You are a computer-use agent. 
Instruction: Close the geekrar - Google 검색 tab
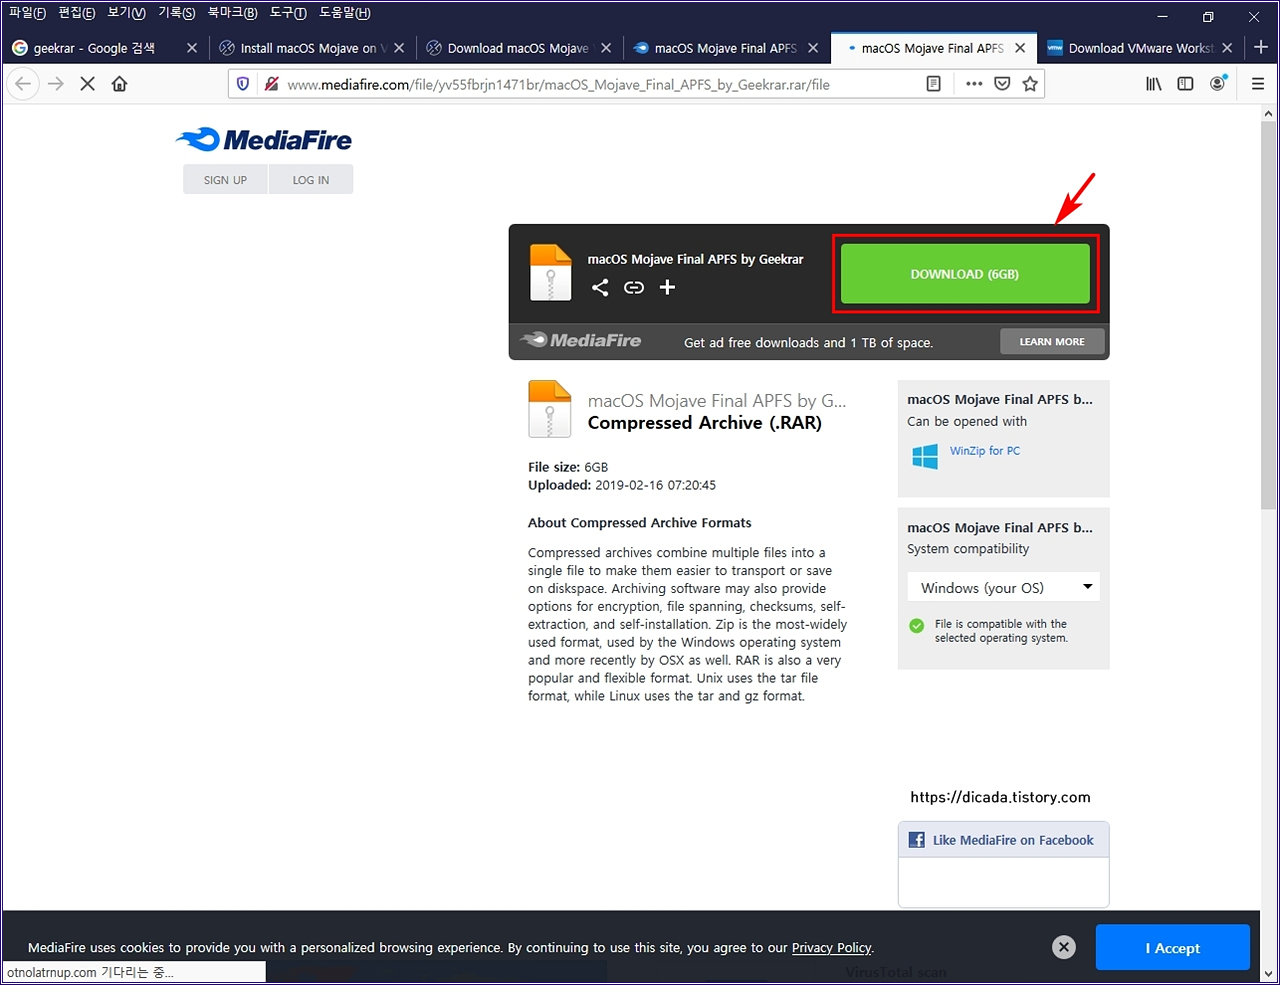[192, 48]
